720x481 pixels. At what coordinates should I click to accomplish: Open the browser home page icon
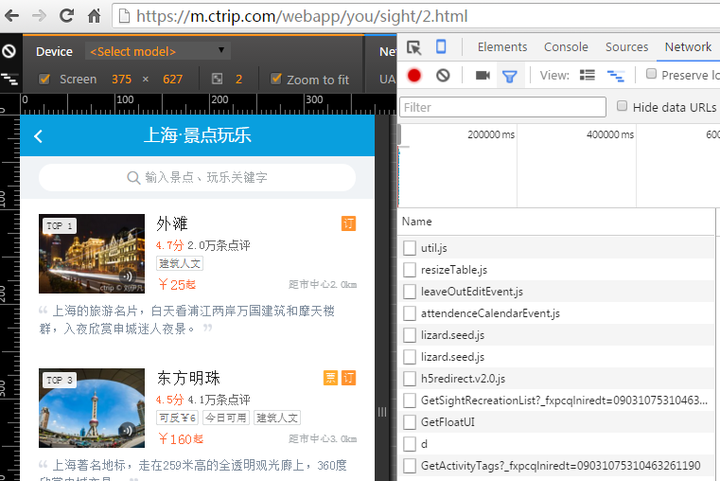(x=94, y=16)
